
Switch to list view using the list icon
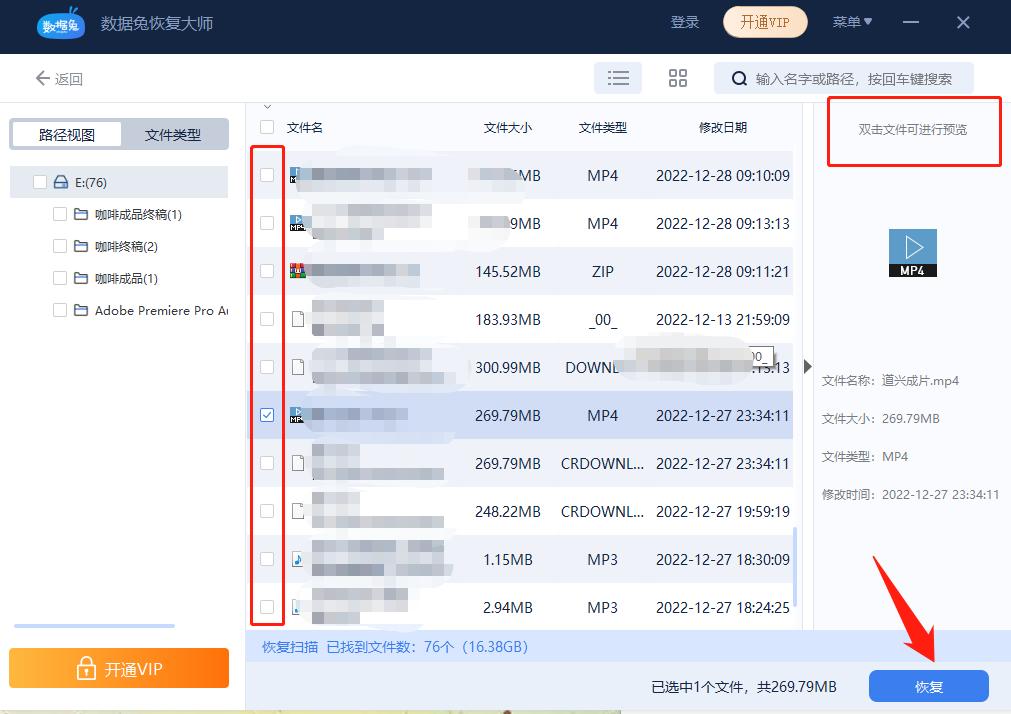[x=618, y=77]
